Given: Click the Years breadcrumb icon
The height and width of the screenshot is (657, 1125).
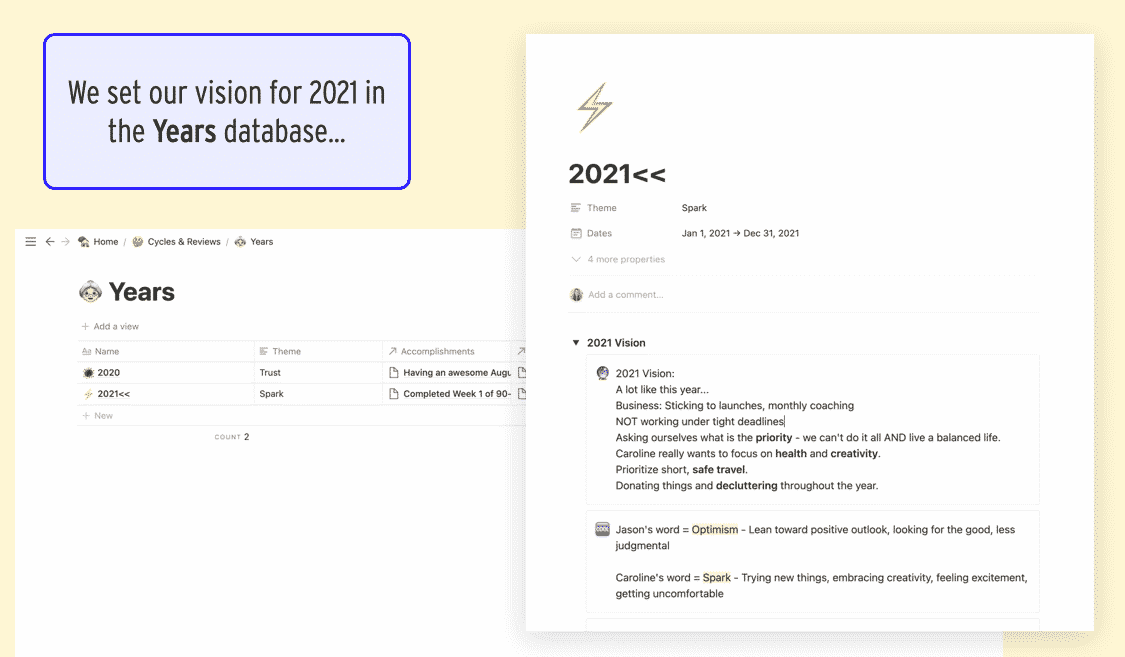Looking at the screenshot, I should click(x=240, y=242).
